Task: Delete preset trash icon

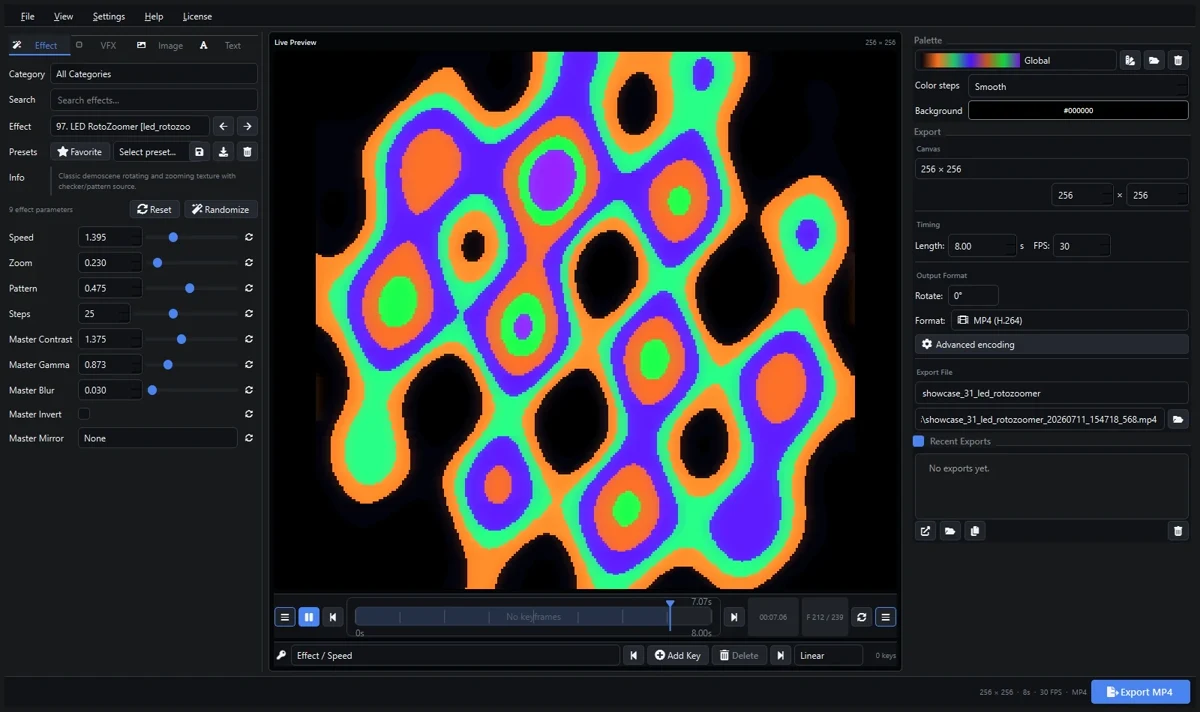Action: click(x=248, y=152)
